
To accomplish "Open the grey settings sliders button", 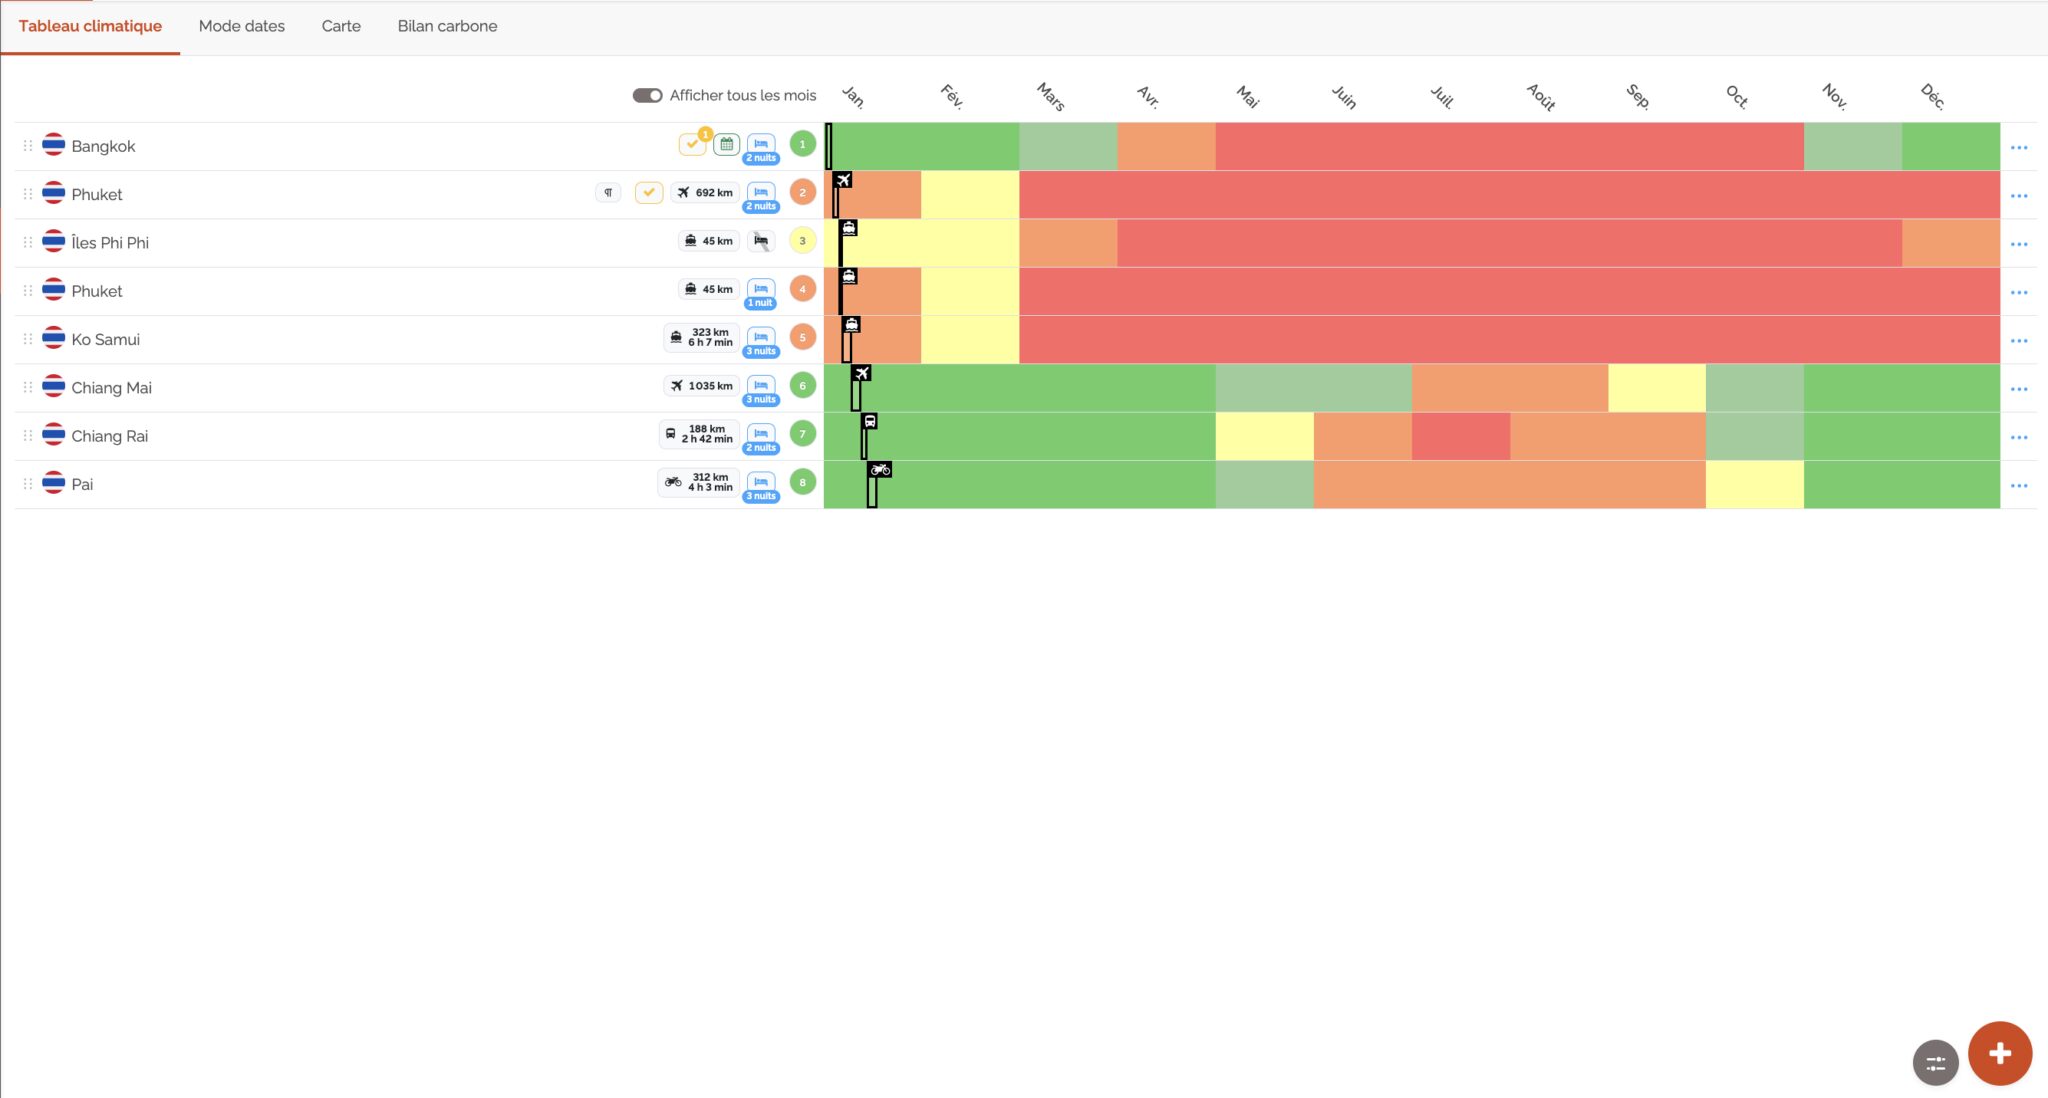I will coord(1936,1062).
